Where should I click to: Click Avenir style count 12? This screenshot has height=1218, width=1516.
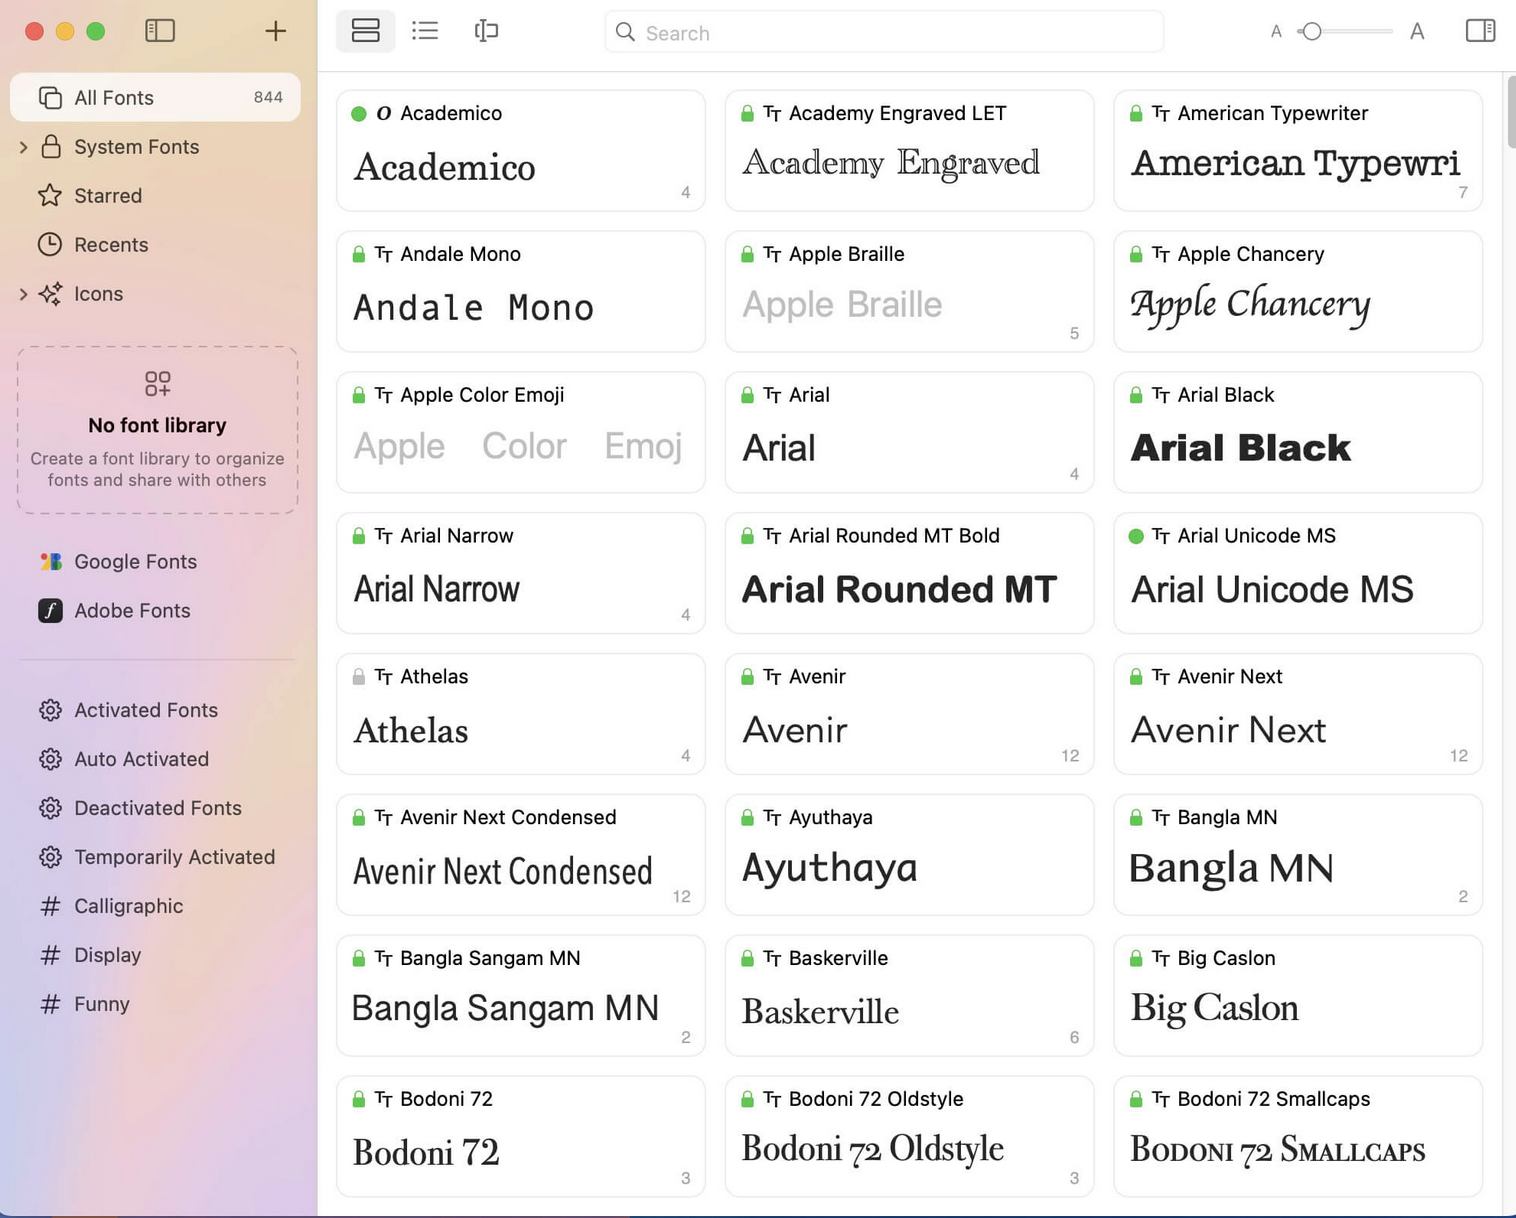pos(1070,756)
